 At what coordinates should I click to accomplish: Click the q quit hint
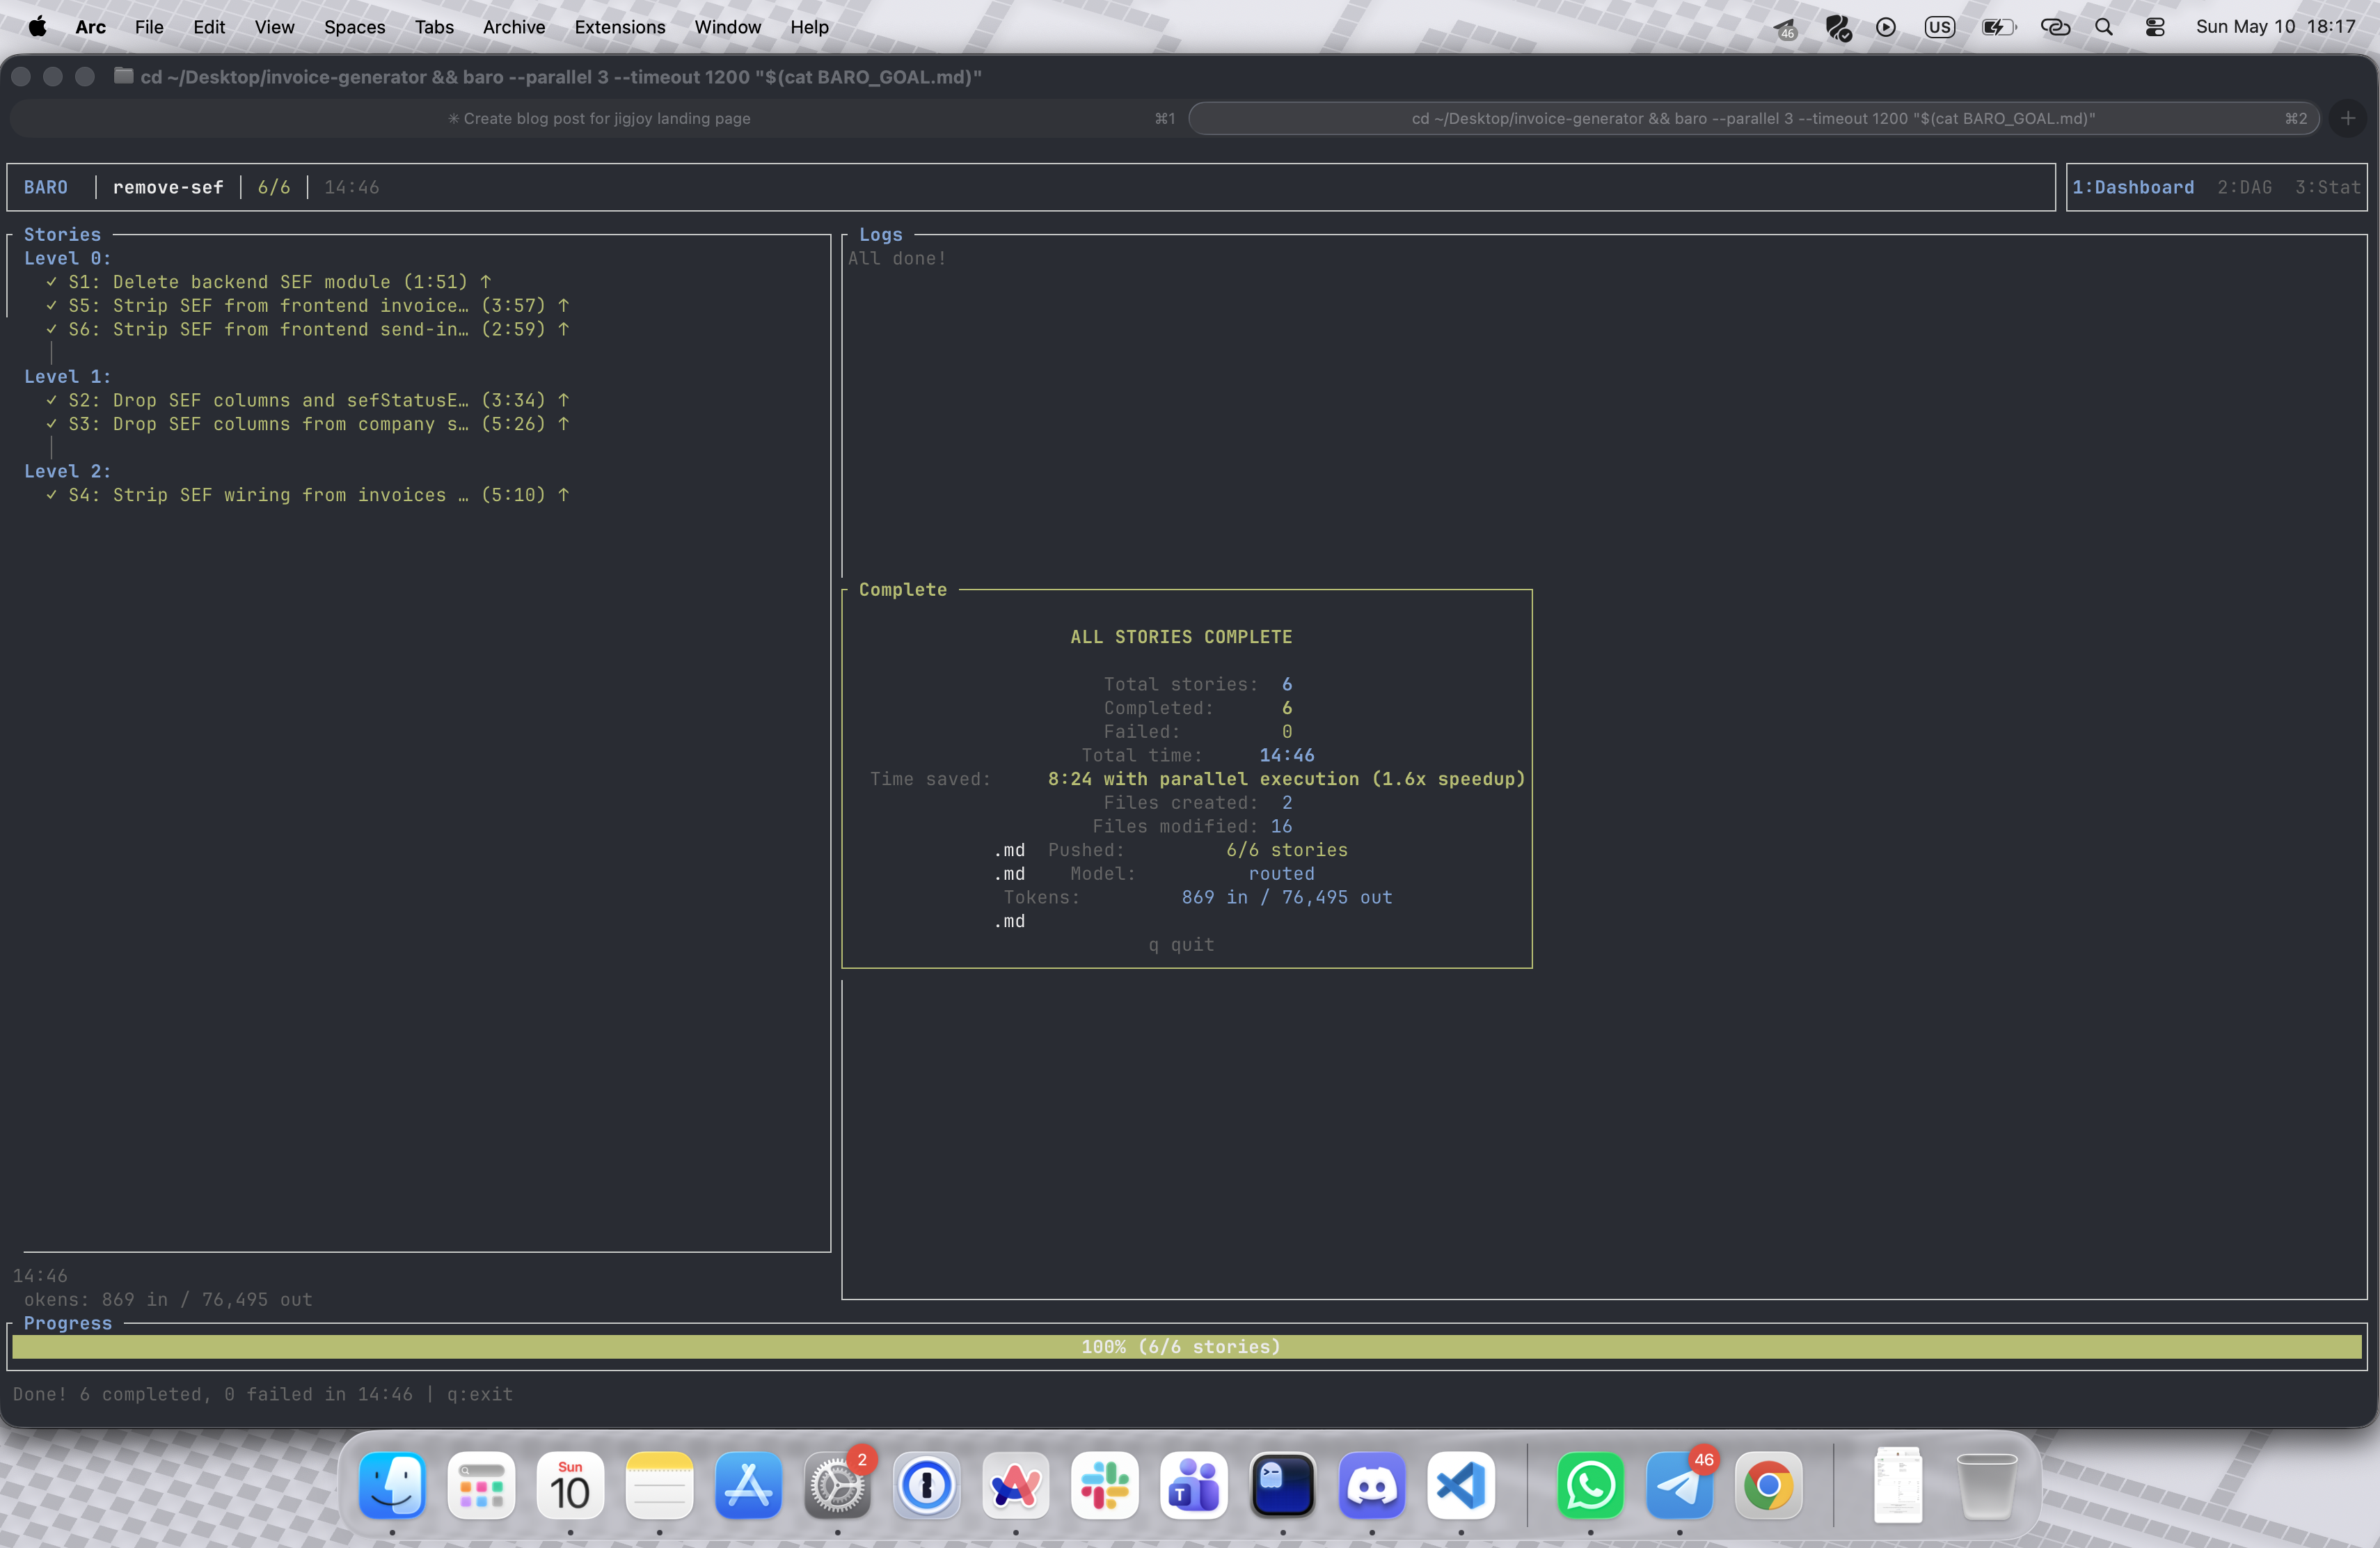pos(1181,944)
